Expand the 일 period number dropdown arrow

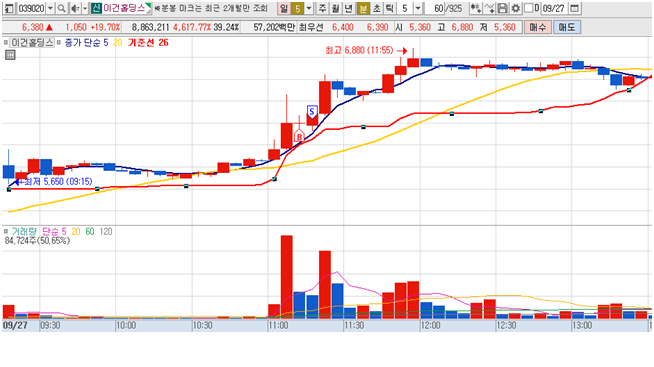click(x=309, y=8)
